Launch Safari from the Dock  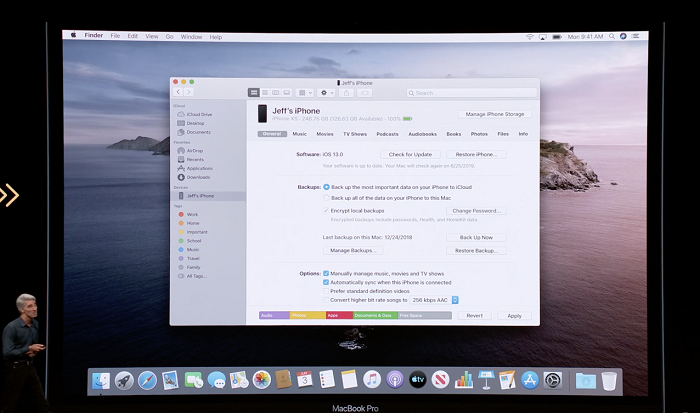coord(147,381)
